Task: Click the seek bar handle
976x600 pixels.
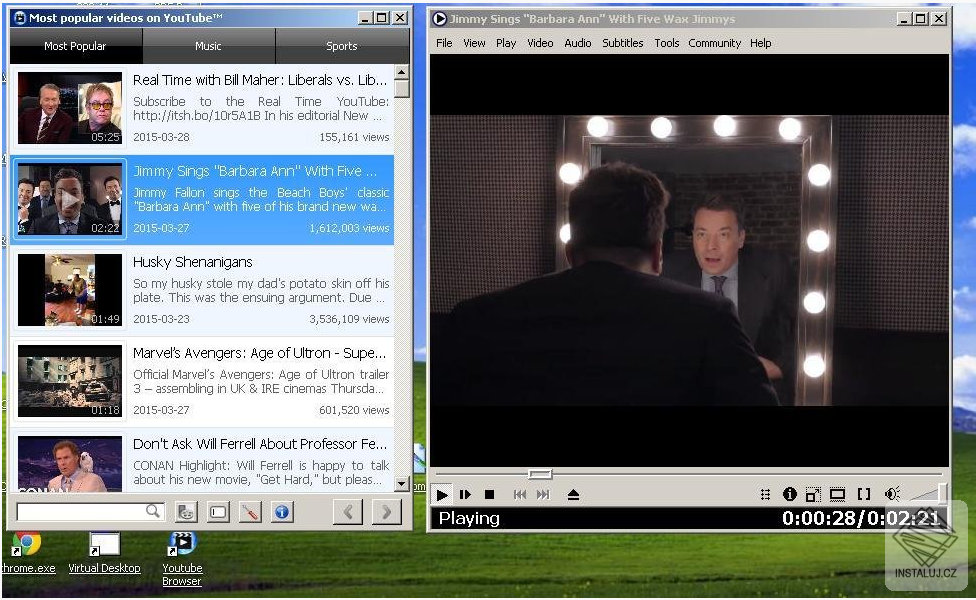Action: [540, 474]
